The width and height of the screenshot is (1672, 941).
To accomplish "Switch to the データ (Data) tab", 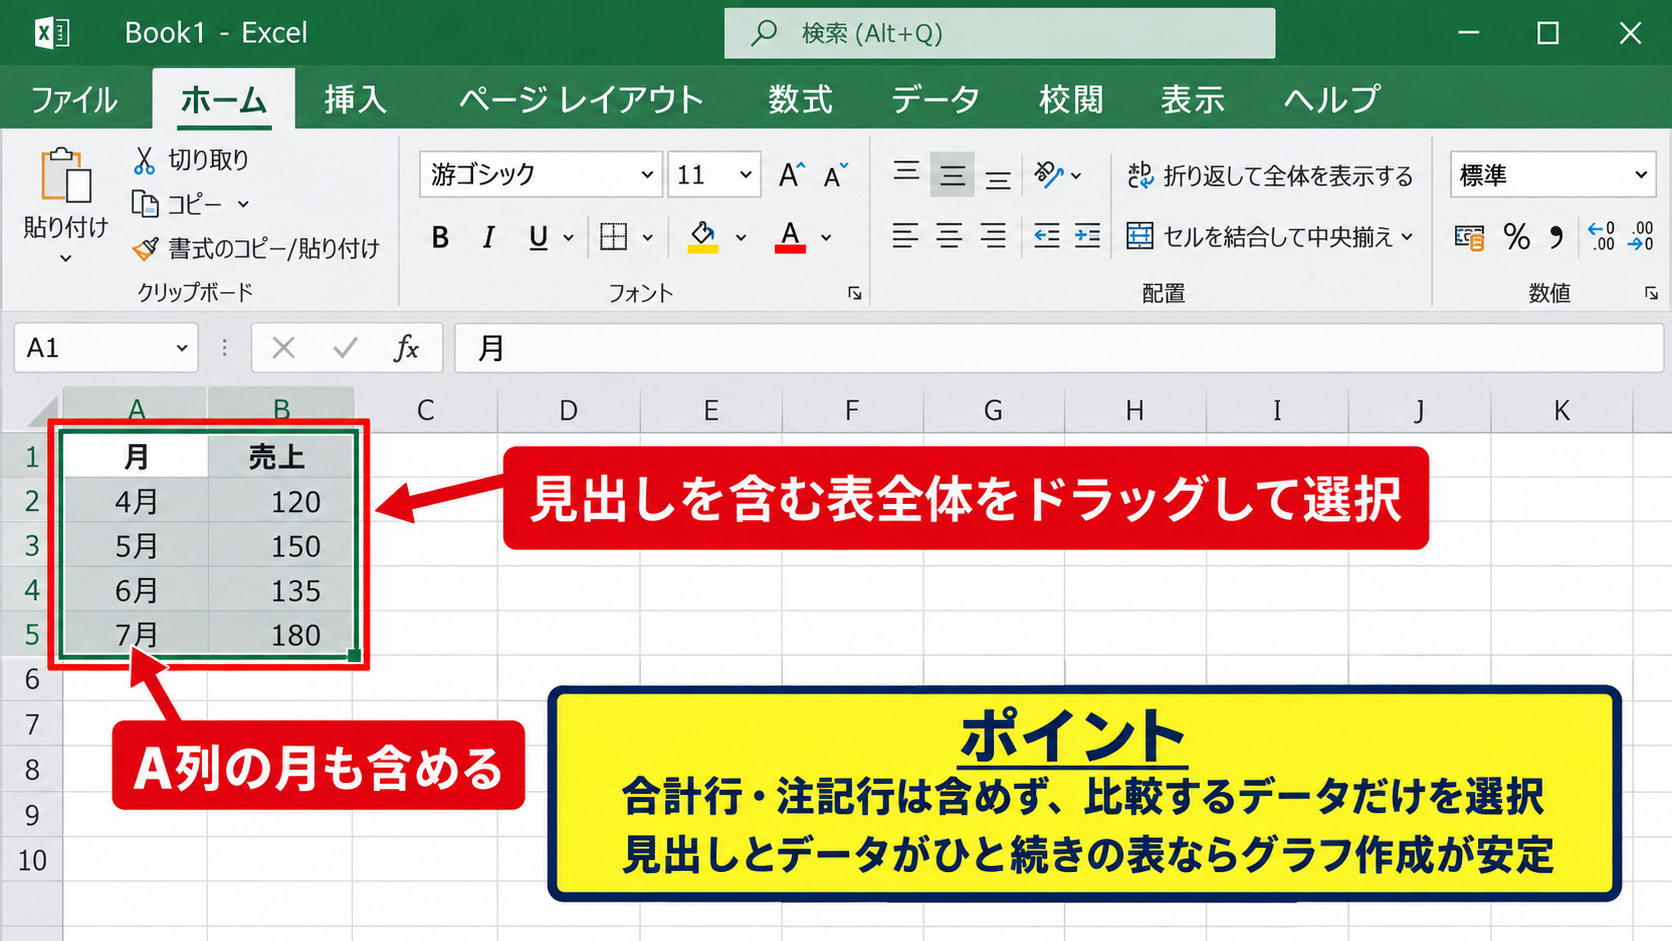I will click(x=936, y=99).
